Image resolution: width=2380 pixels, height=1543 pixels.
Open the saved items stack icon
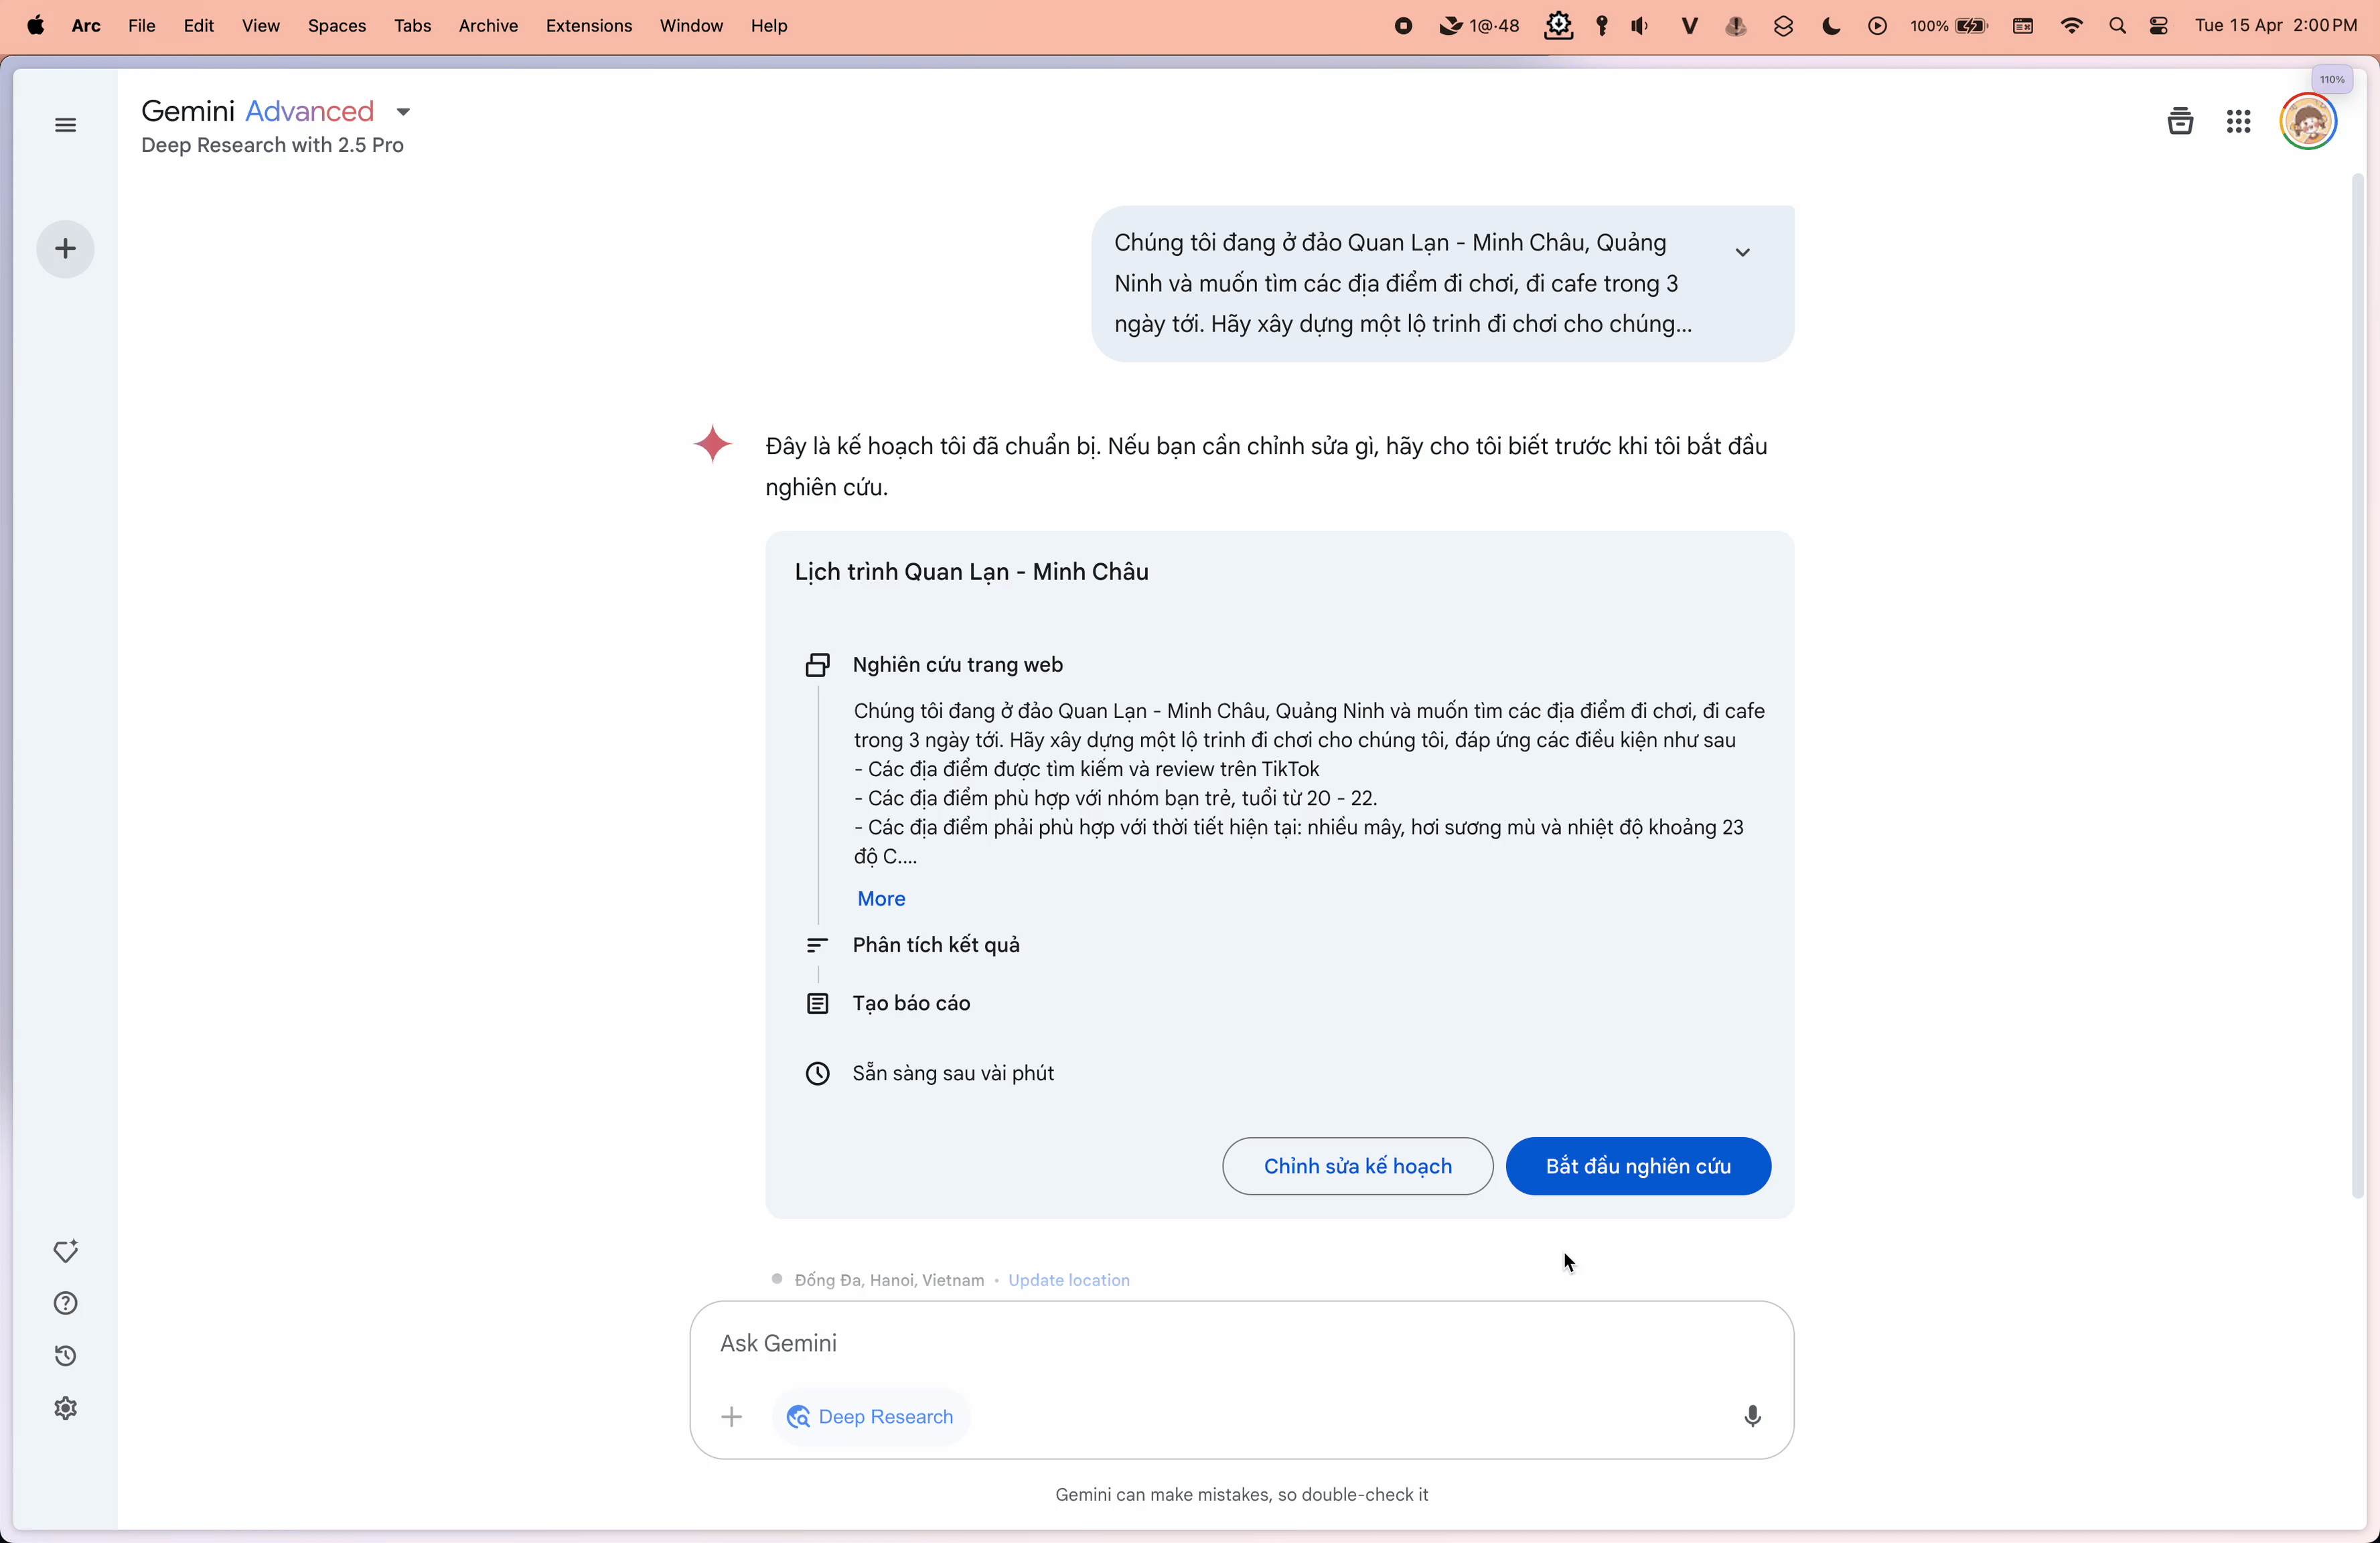(2180, 122)
